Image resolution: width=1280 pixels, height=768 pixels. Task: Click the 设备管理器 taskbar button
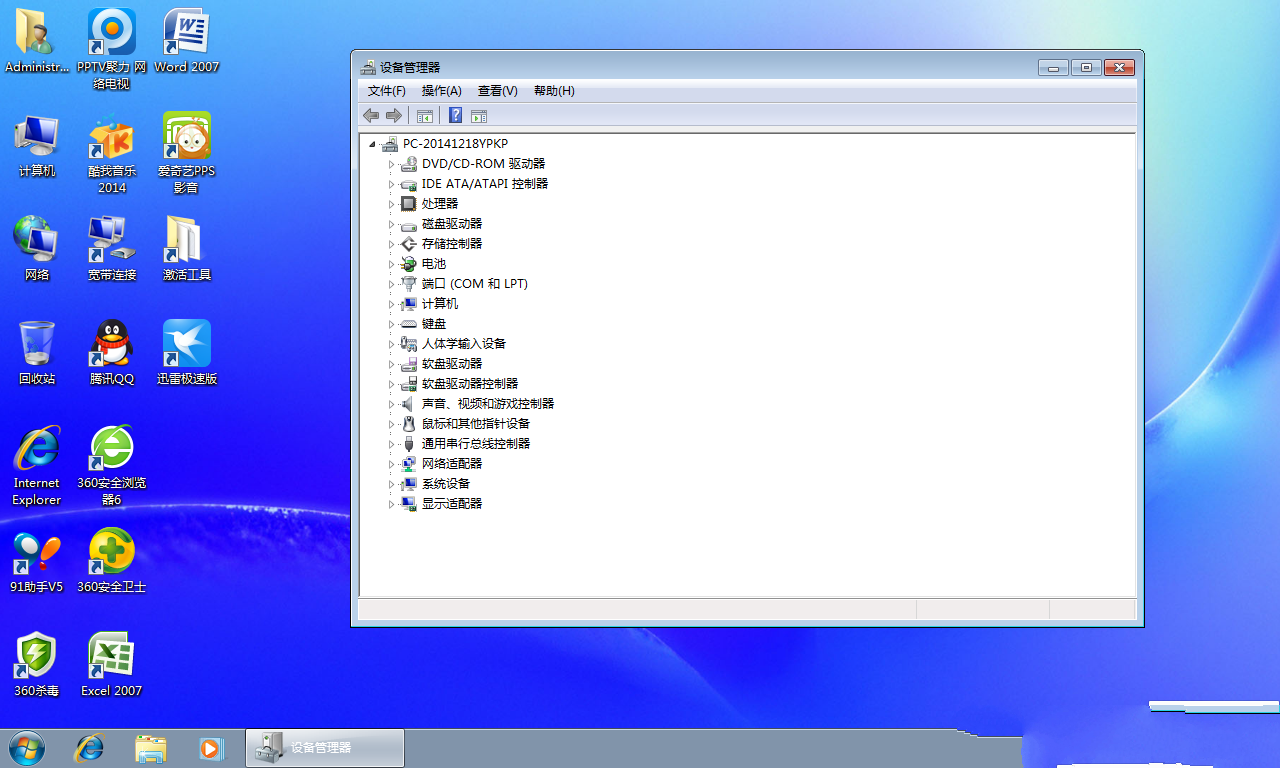click(x=325, y=747)
